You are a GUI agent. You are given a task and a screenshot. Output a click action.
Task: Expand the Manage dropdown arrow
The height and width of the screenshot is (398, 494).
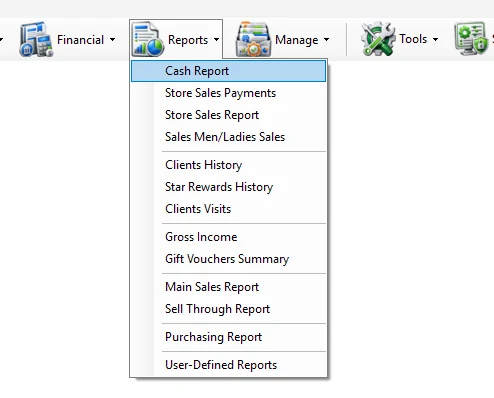click(327, 40)
